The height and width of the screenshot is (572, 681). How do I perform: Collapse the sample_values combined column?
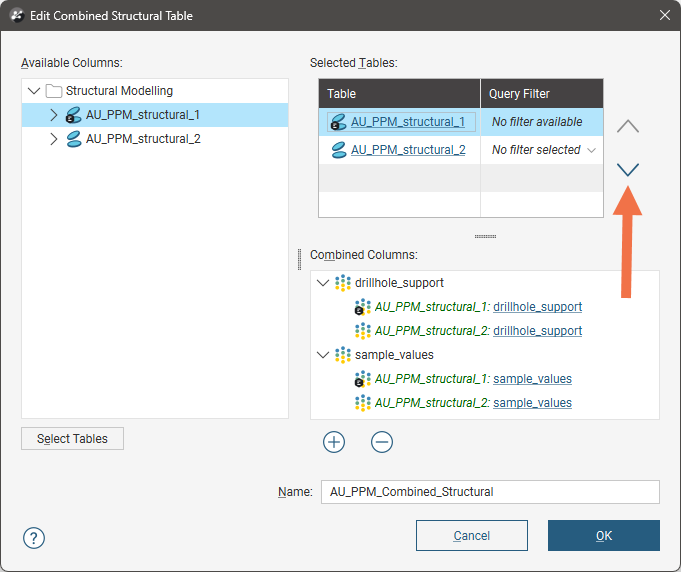click(322, 355)
